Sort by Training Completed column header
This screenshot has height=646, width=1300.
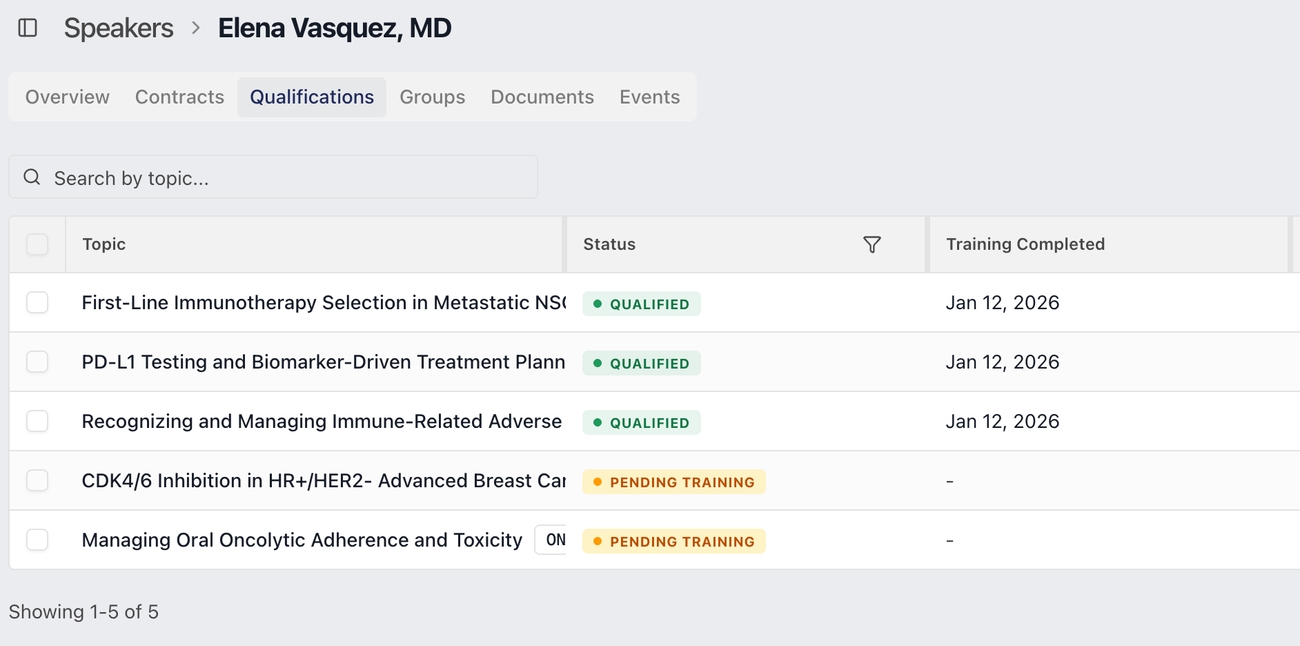pos(1025,244)
